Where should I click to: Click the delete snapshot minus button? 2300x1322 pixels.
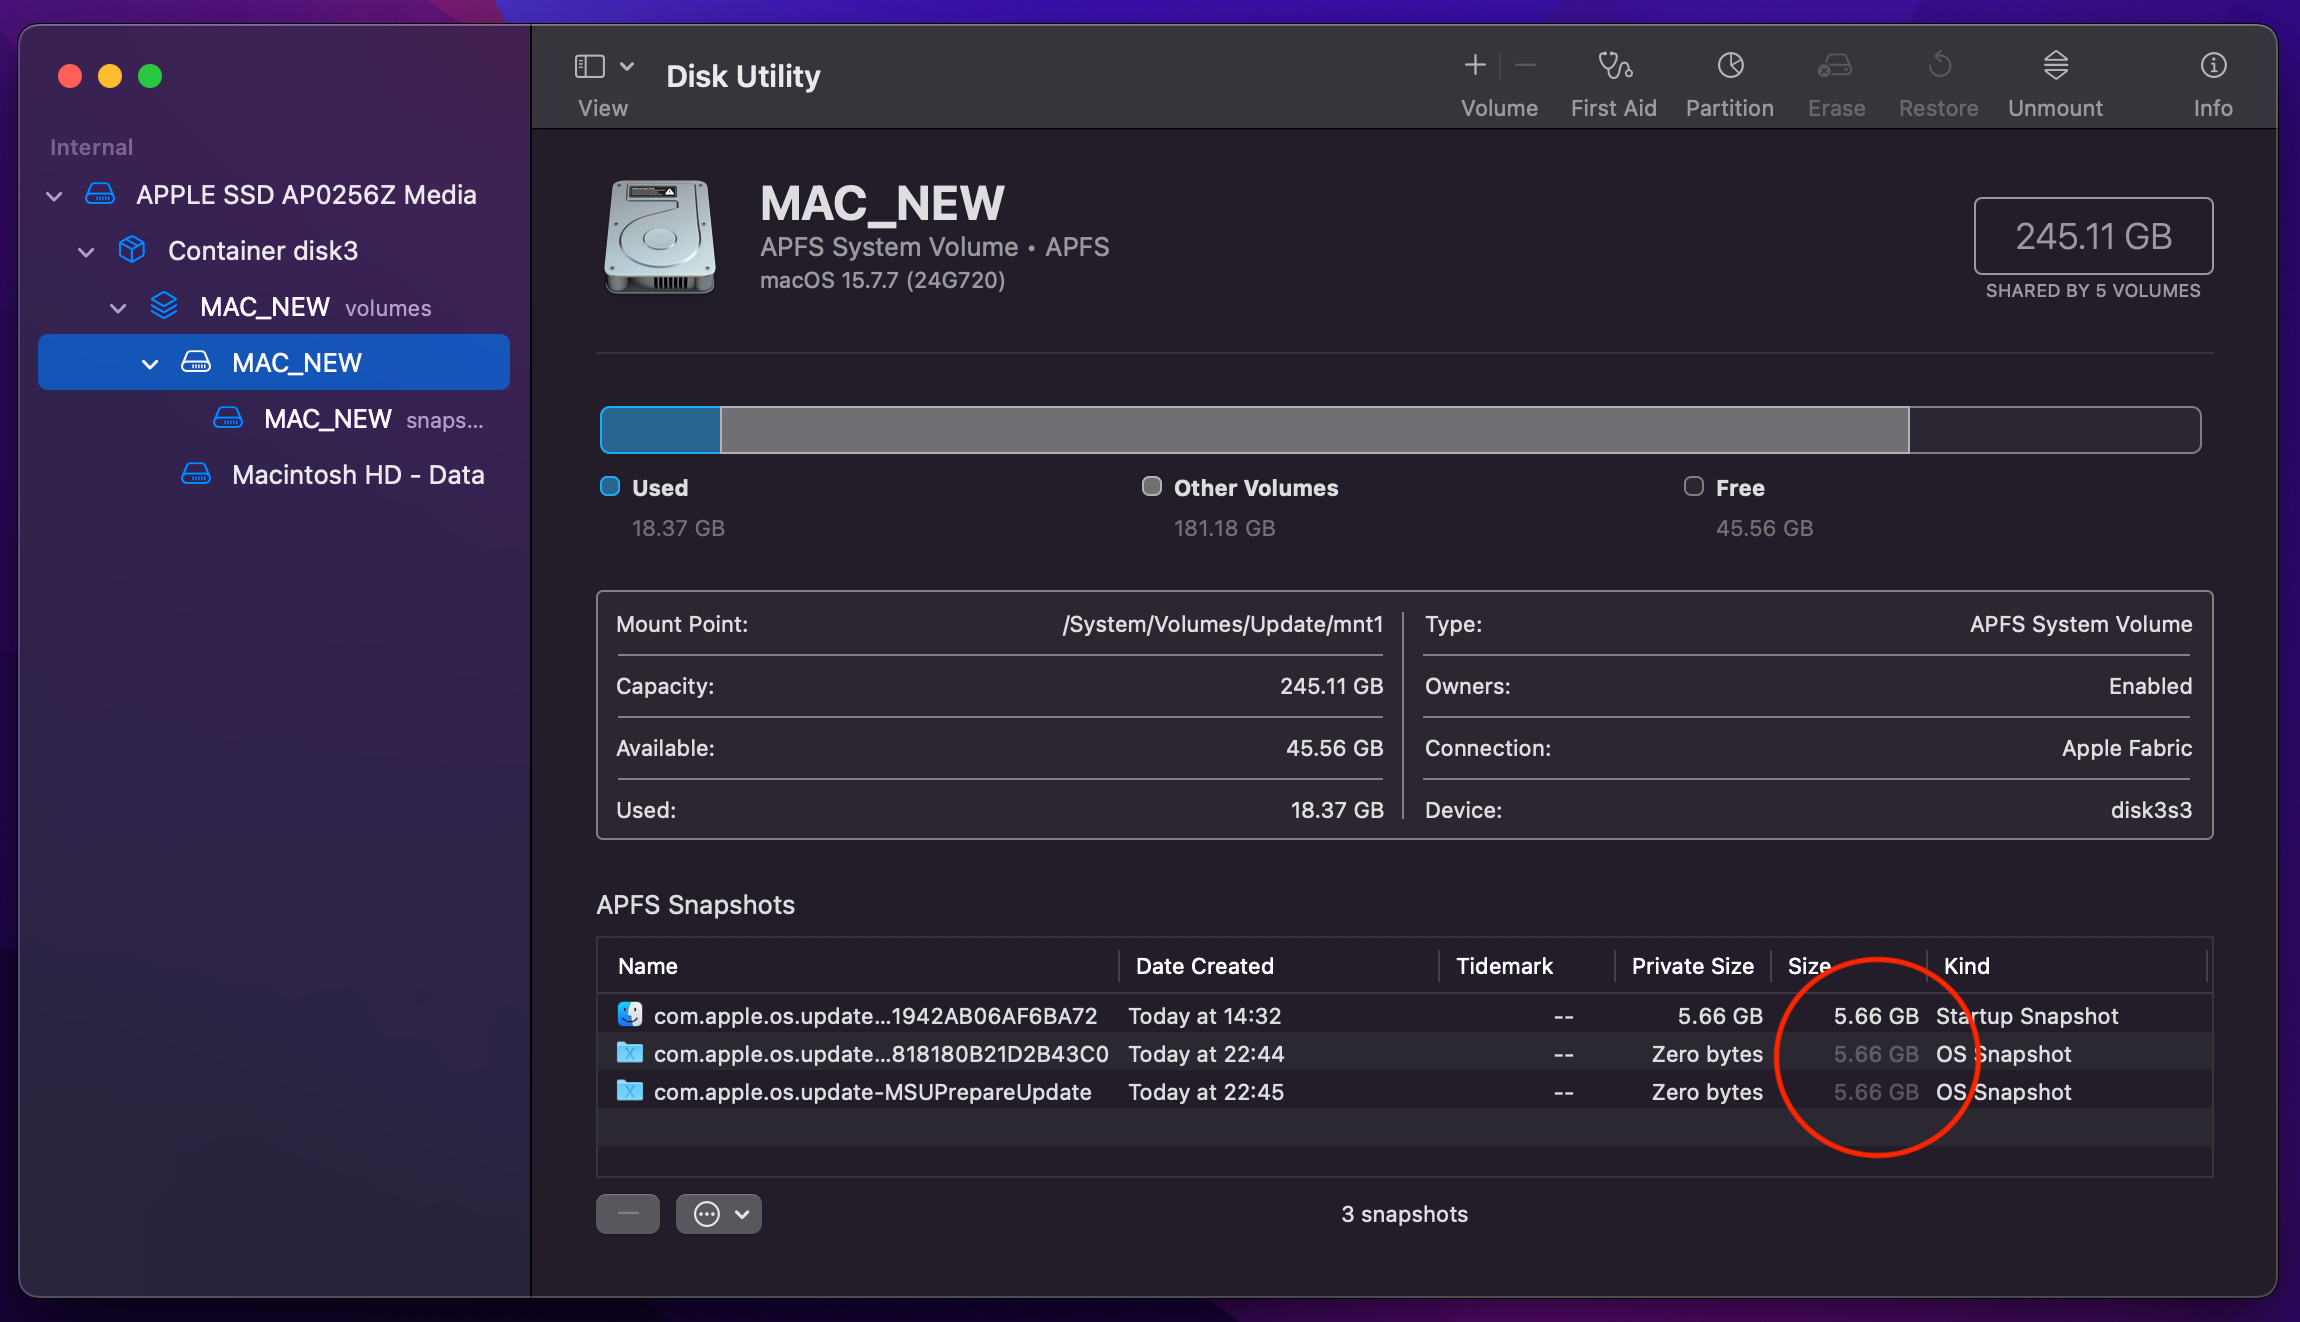pos(628,1214)
